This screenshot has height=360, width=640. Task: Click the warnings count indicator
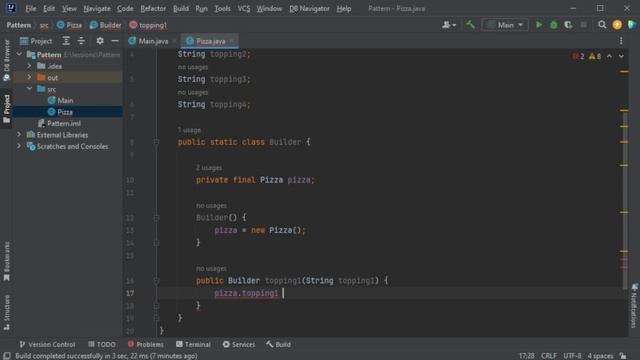[595, 56]
